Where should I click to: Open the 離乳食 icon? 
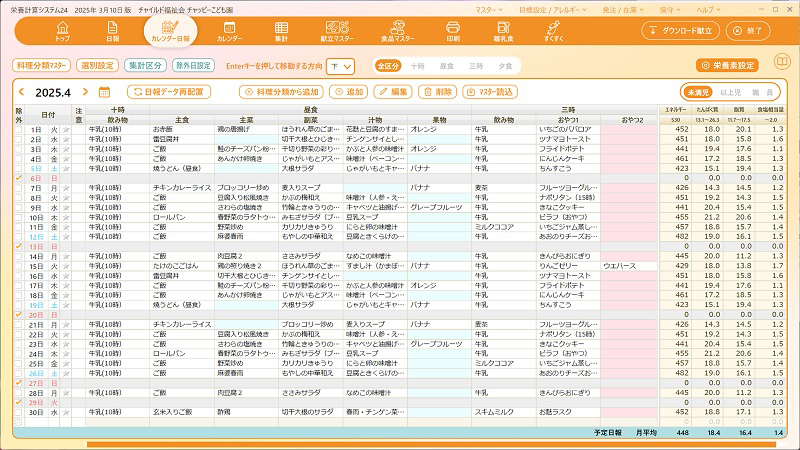(x=503, y=31)
